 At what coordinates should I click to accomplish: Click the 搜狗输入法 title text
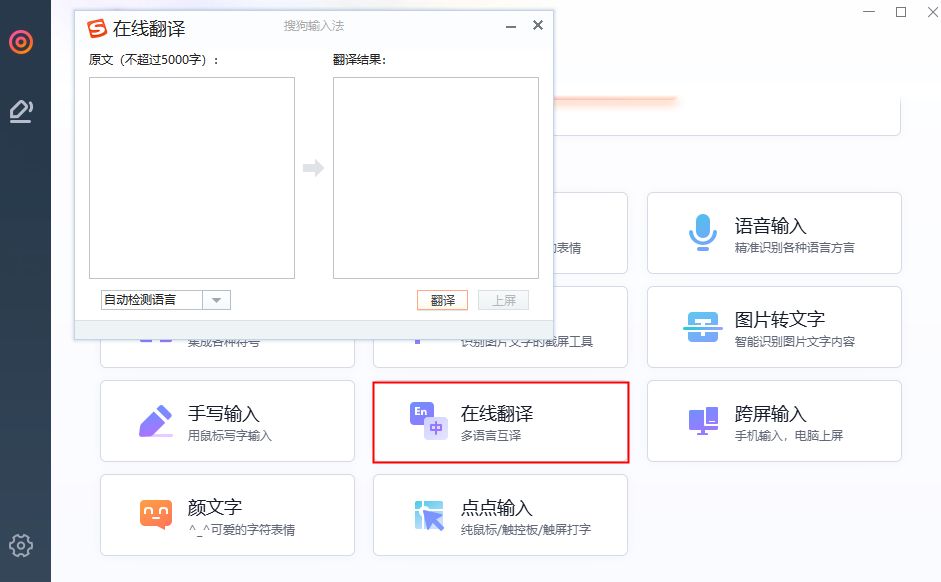[x=314, y=26]
